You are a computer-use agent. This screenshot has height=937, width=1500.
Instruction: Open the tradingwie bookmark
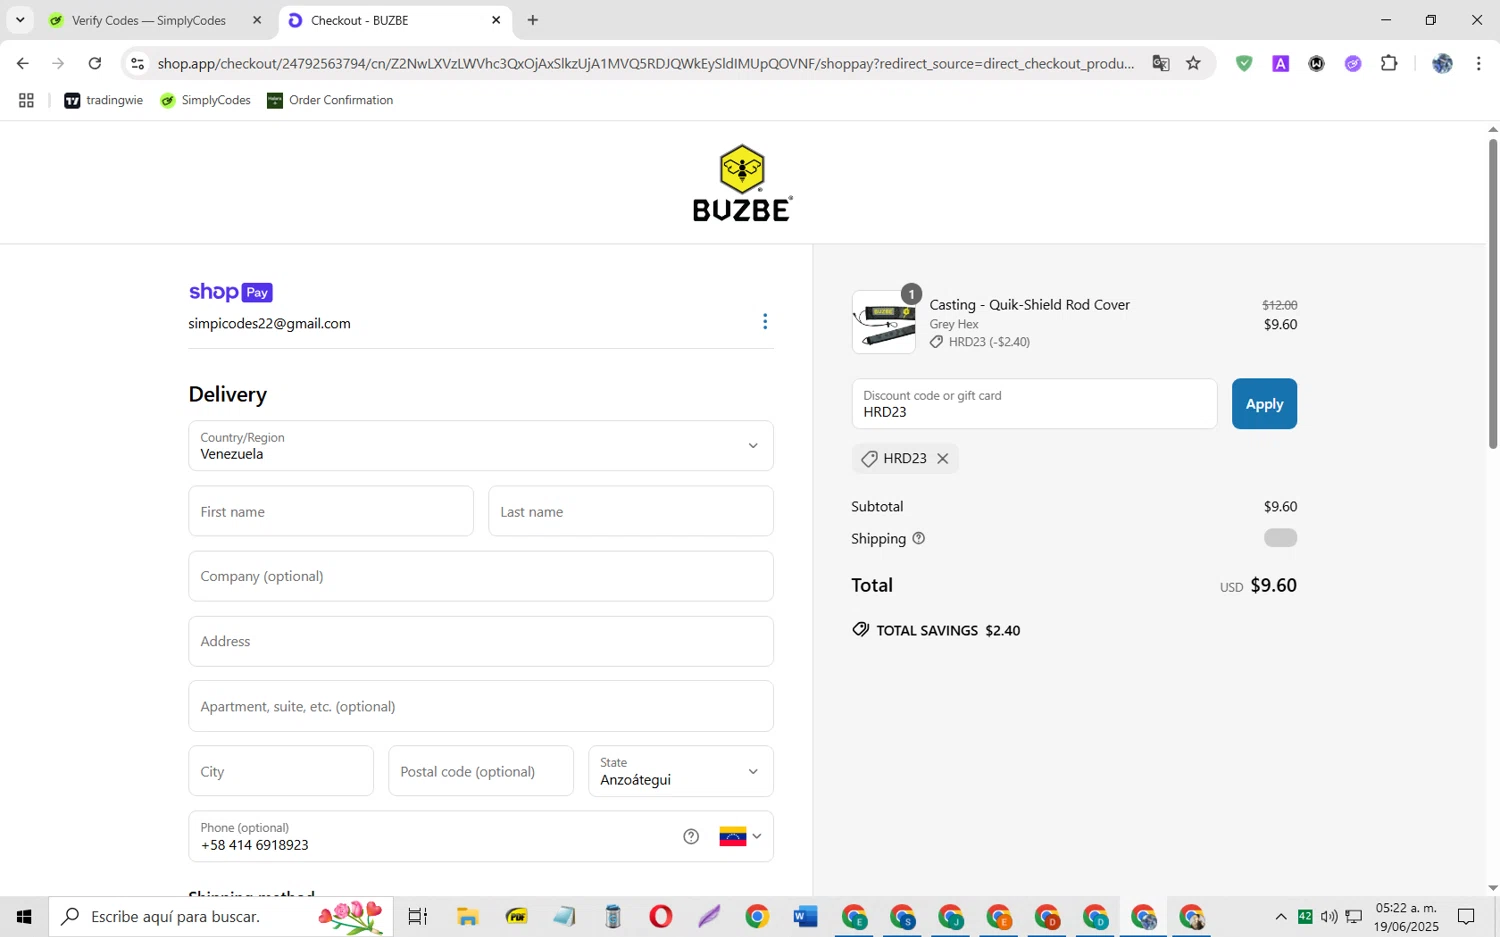coord(104,100)
